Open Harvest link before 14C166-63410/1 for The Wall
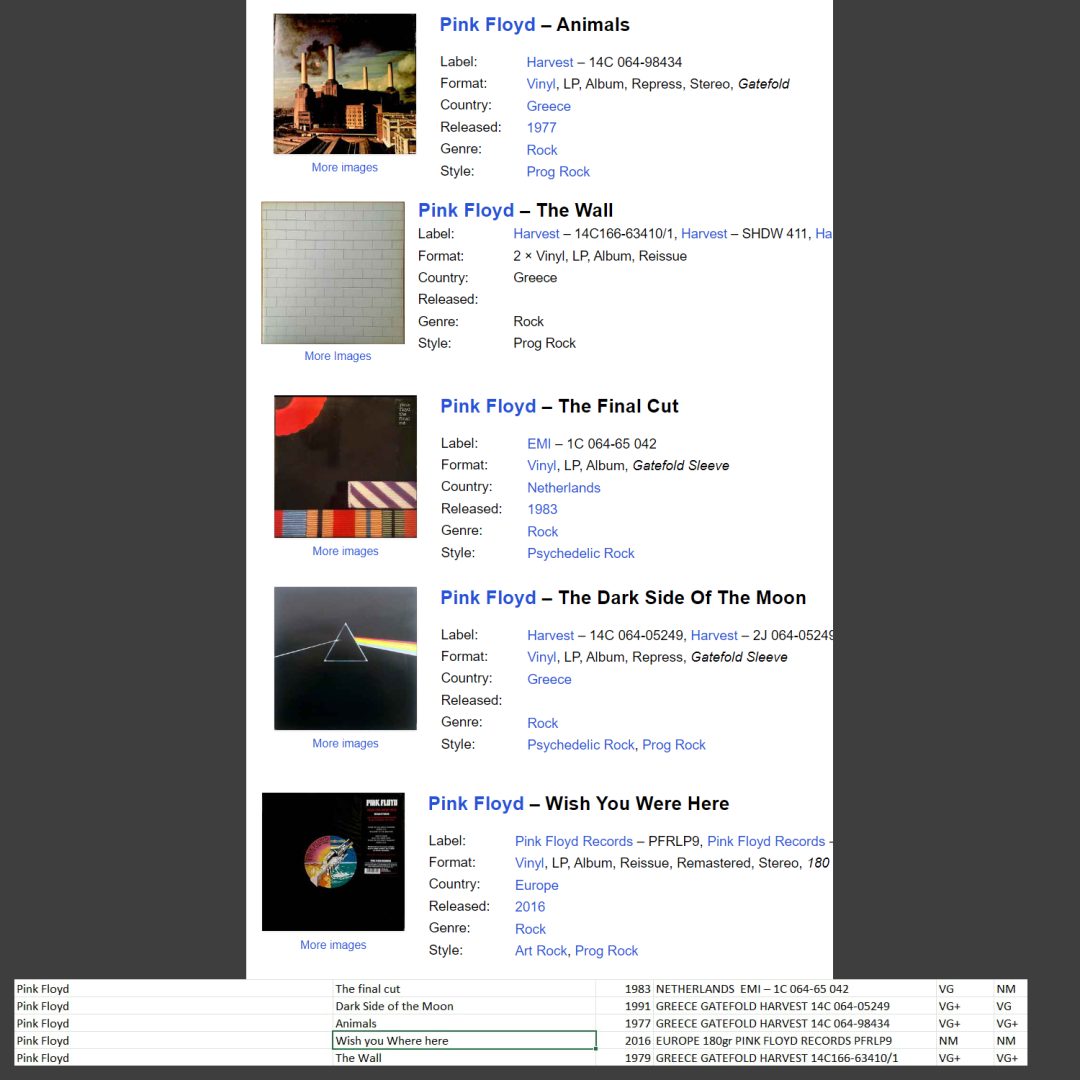This screenshot has width=1080, height=1080. coord(536,233)
